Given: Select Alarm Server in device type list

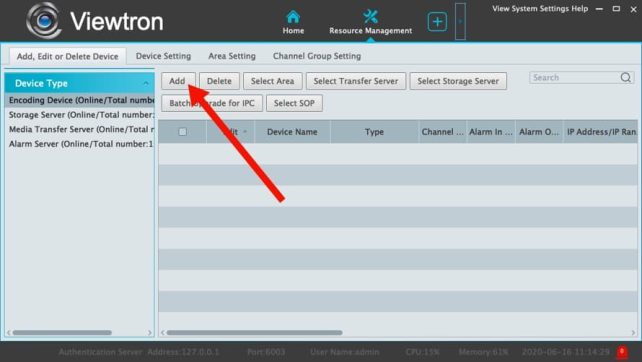Looking at the screenshot, I should 80,144.
